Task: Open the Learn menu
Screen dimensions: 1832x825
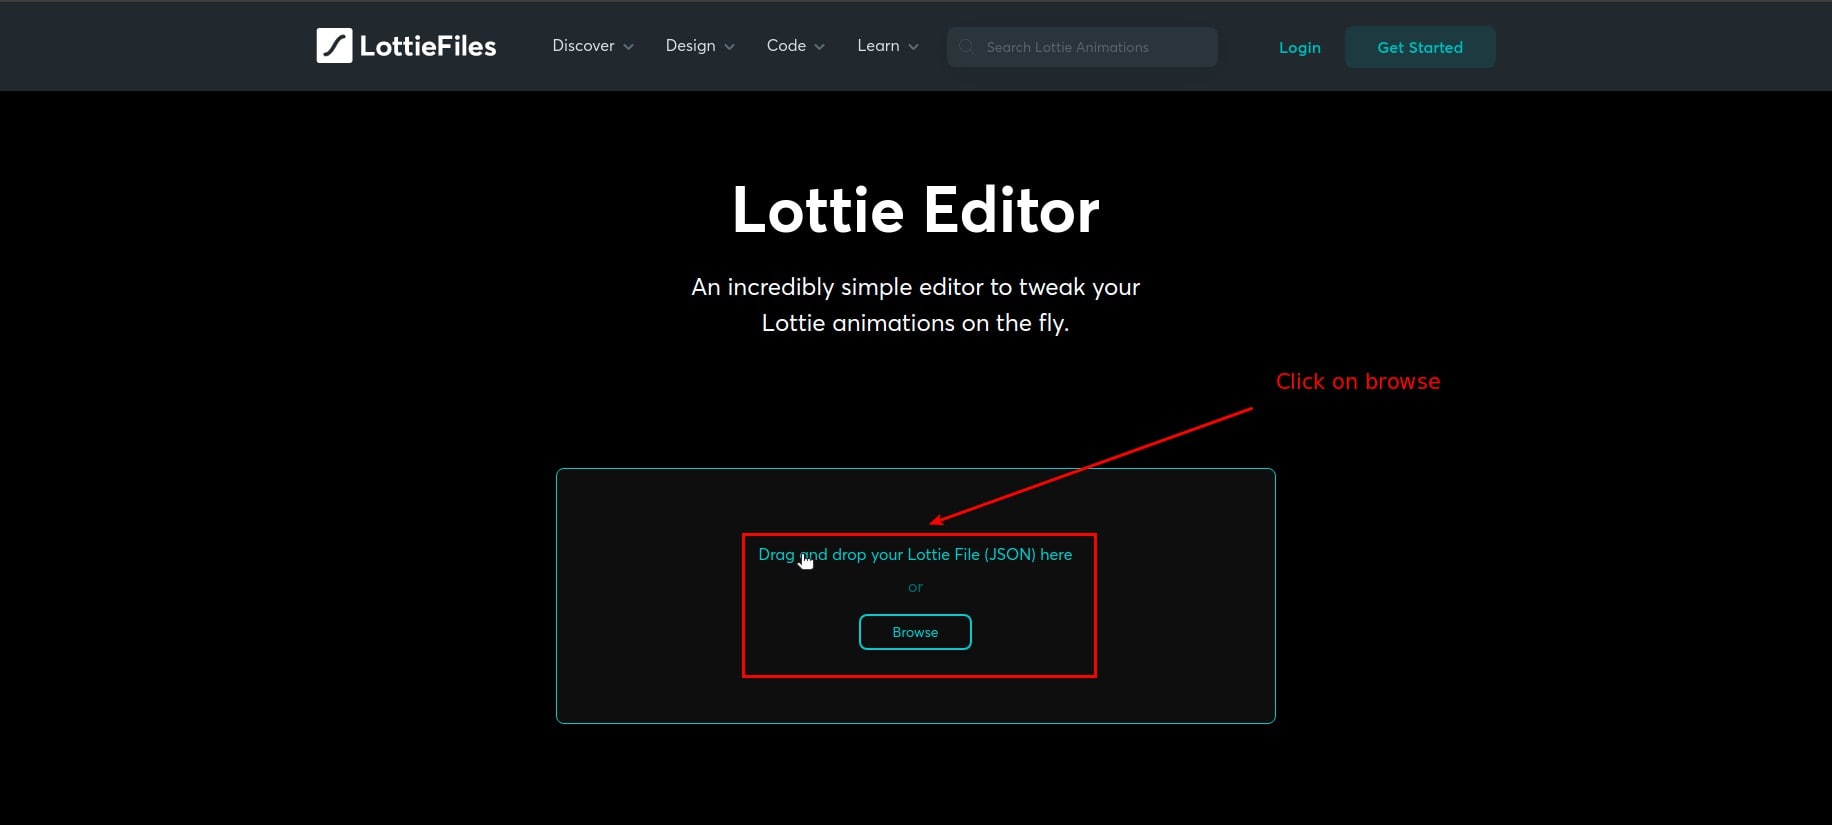Action: [x=878, y=46]
